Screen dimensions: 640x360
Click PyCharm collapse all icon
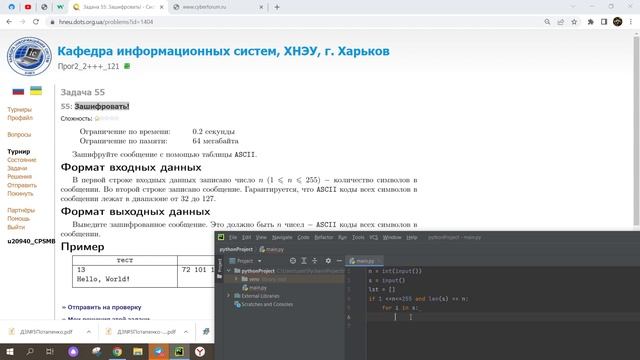coord(315,261)
